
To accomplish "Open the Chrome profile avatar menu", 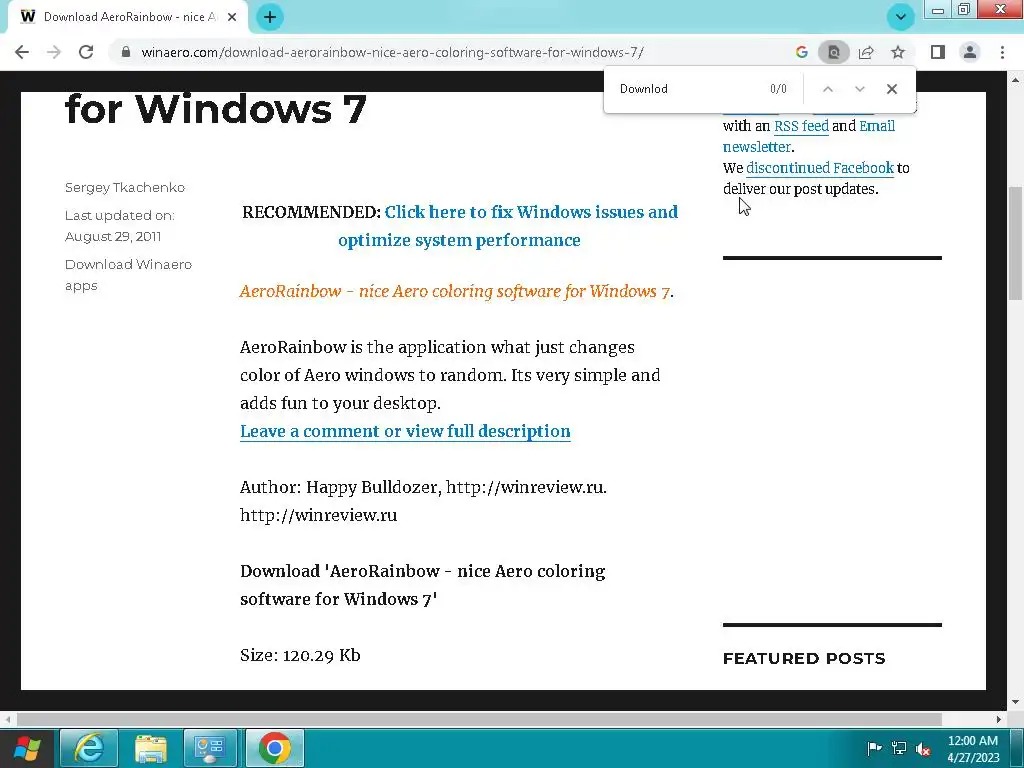I will tap(970, 52).
